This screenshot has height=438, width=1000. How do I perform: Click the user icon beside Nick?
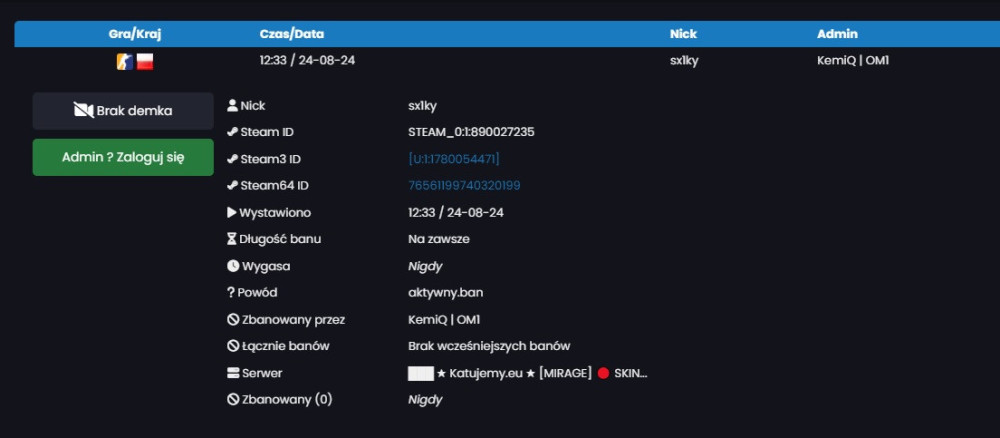[x=232, y=105]
